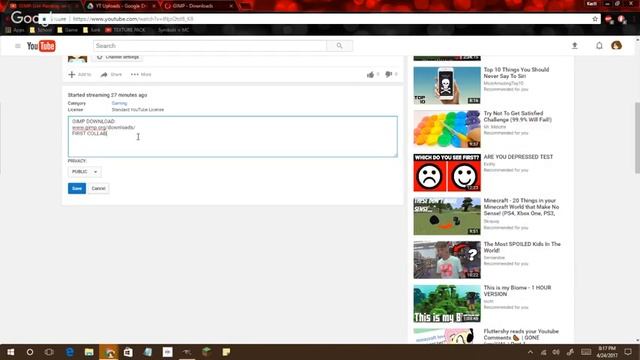Click the first red extension icon in Chrome toolbar
This screenshot has height=360, width=640.
609,19
